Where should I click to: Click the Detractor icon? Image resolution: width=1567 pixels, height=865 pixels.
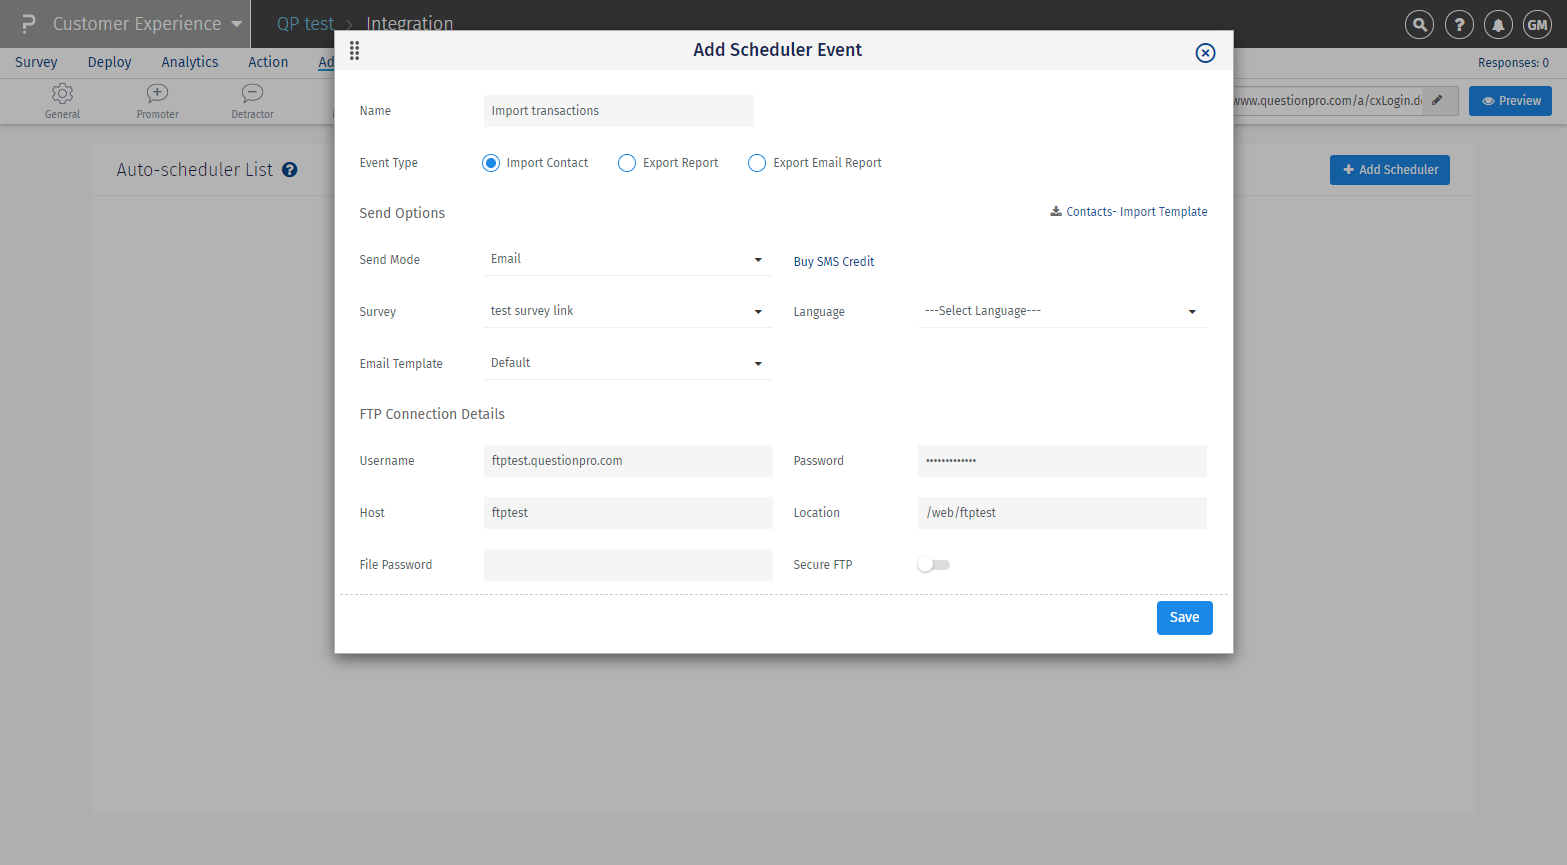tap(251, 92)
